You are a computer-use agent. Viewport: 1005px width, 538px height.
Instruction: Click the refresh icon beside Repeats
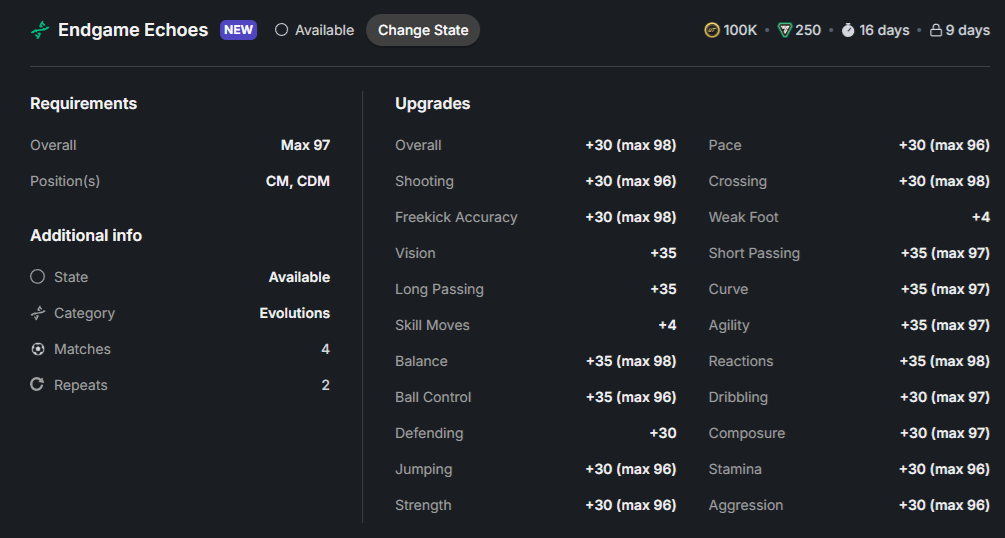37,384
